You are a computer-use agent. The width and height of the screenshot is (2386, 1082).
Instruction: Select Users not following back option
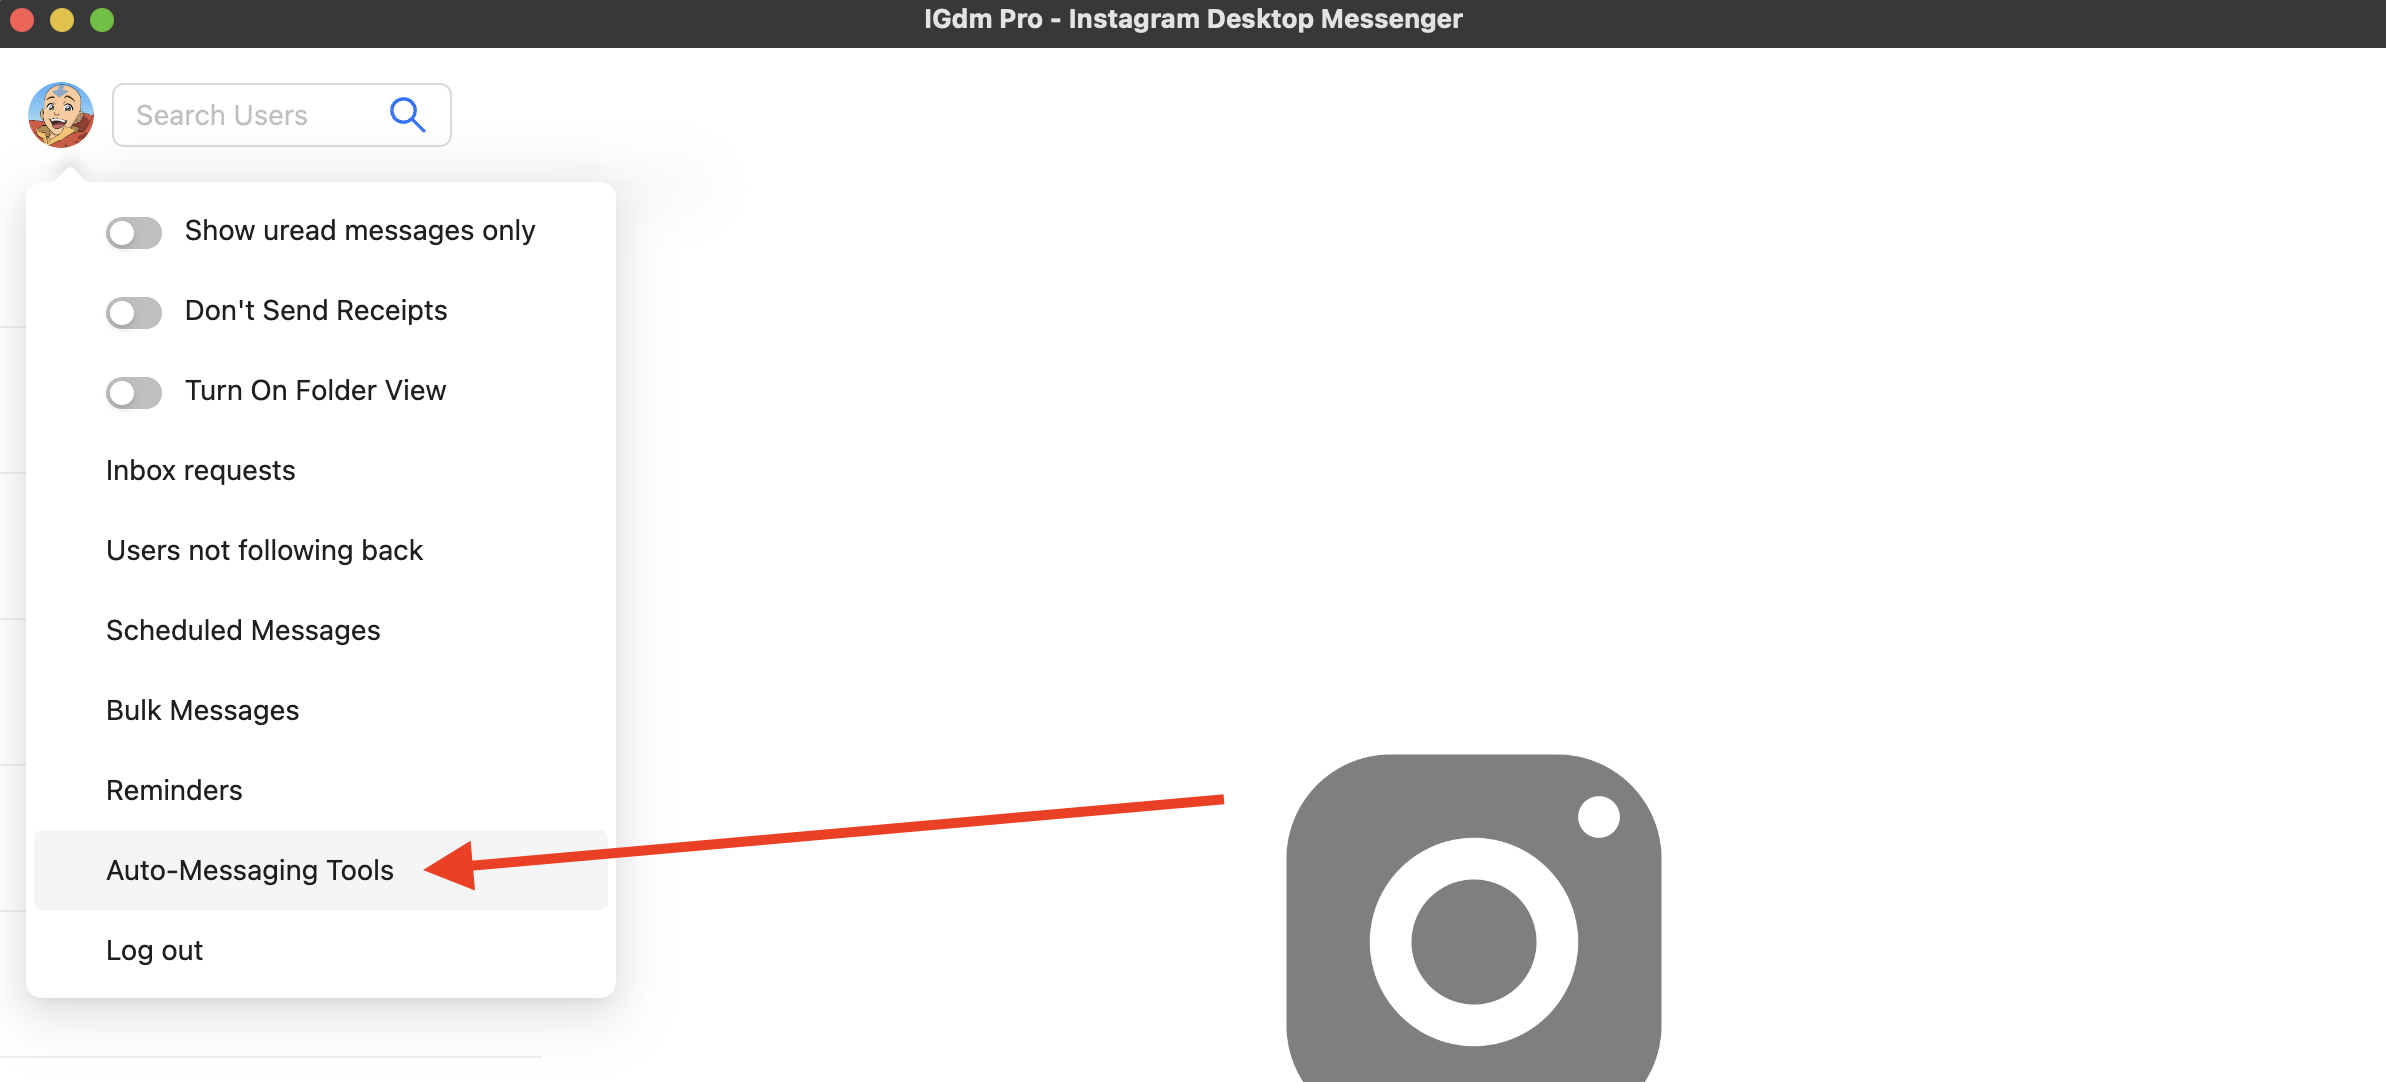pyautogui.click(x=263, y=549)
